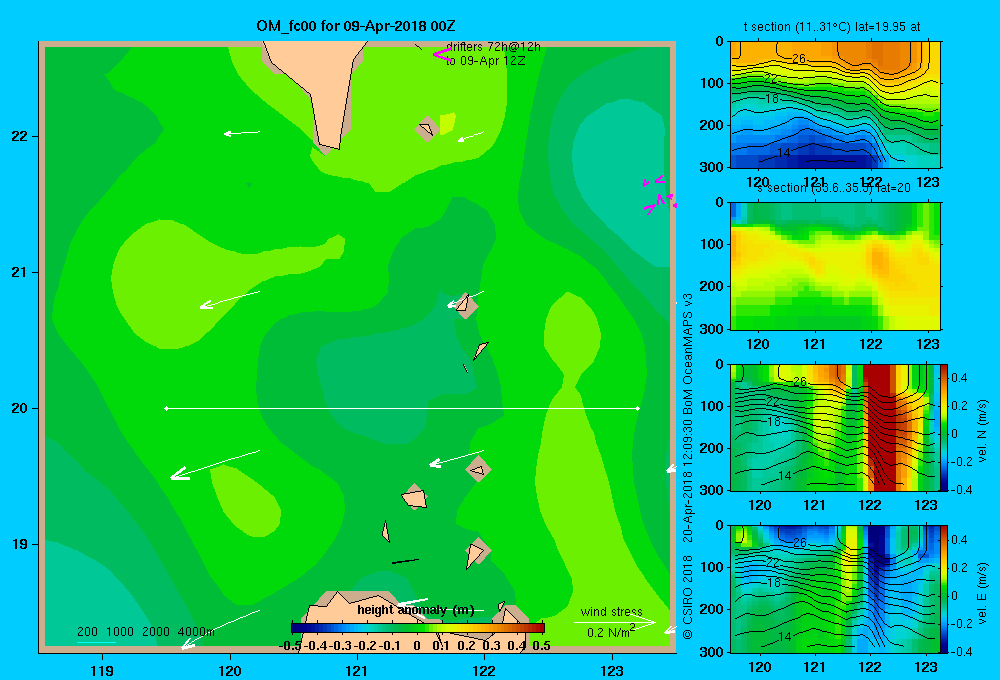Image resolution: width=1000 pixels, height=680 pixels.
Task: Click the 0.5 value on the height anomaly scale
Action: click(541, 645)
